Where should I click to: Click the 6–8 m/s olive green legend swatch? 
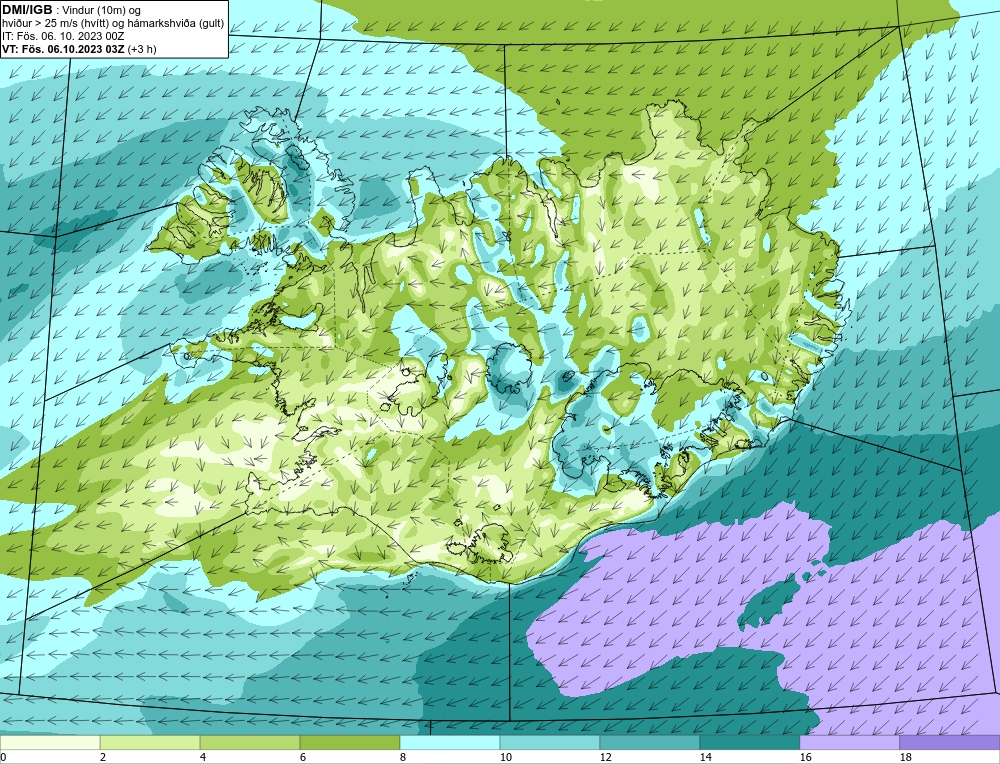pos(349,743)
